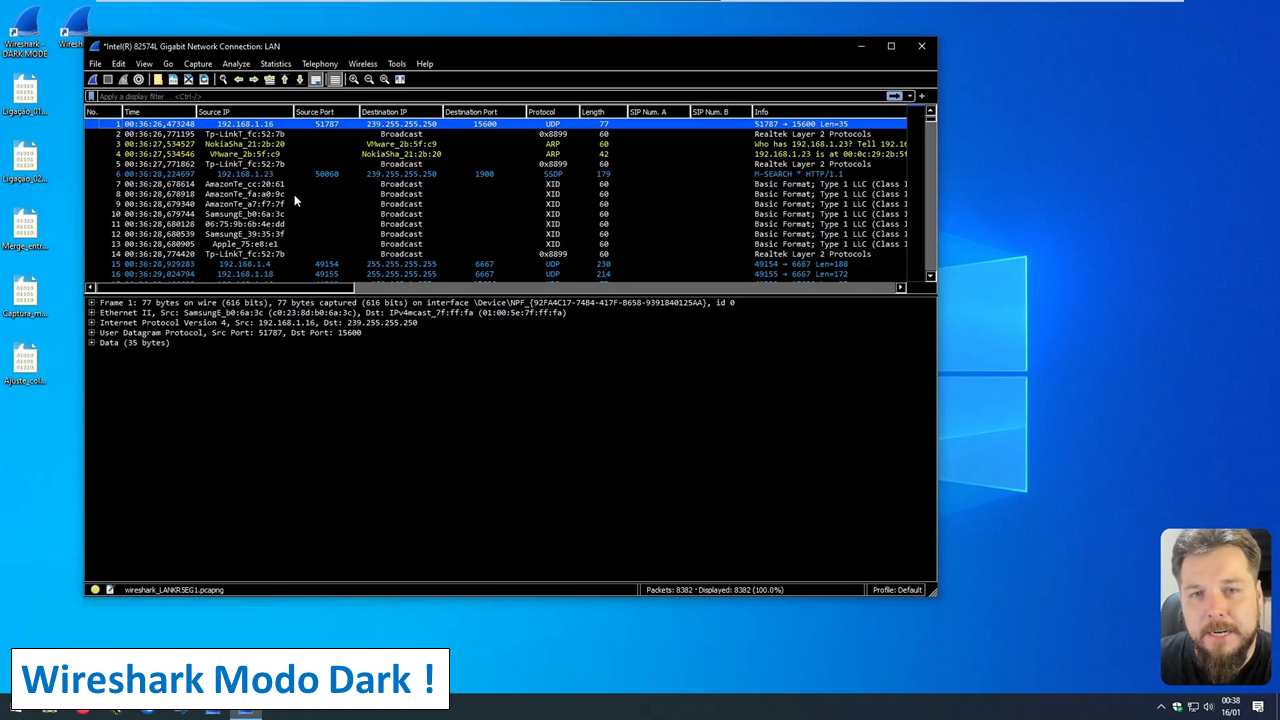Start capturing packets with the shark fin icon
The image size is (1280, 720).
click(x=93, y=80)
